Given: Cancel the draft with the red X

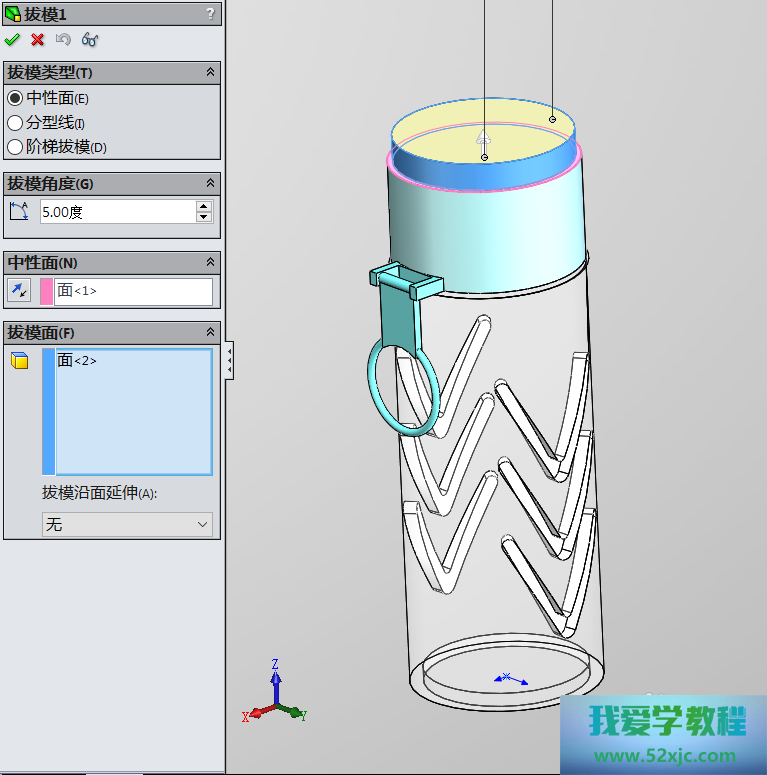Looking at the screenshot, I should coord(38,40).
